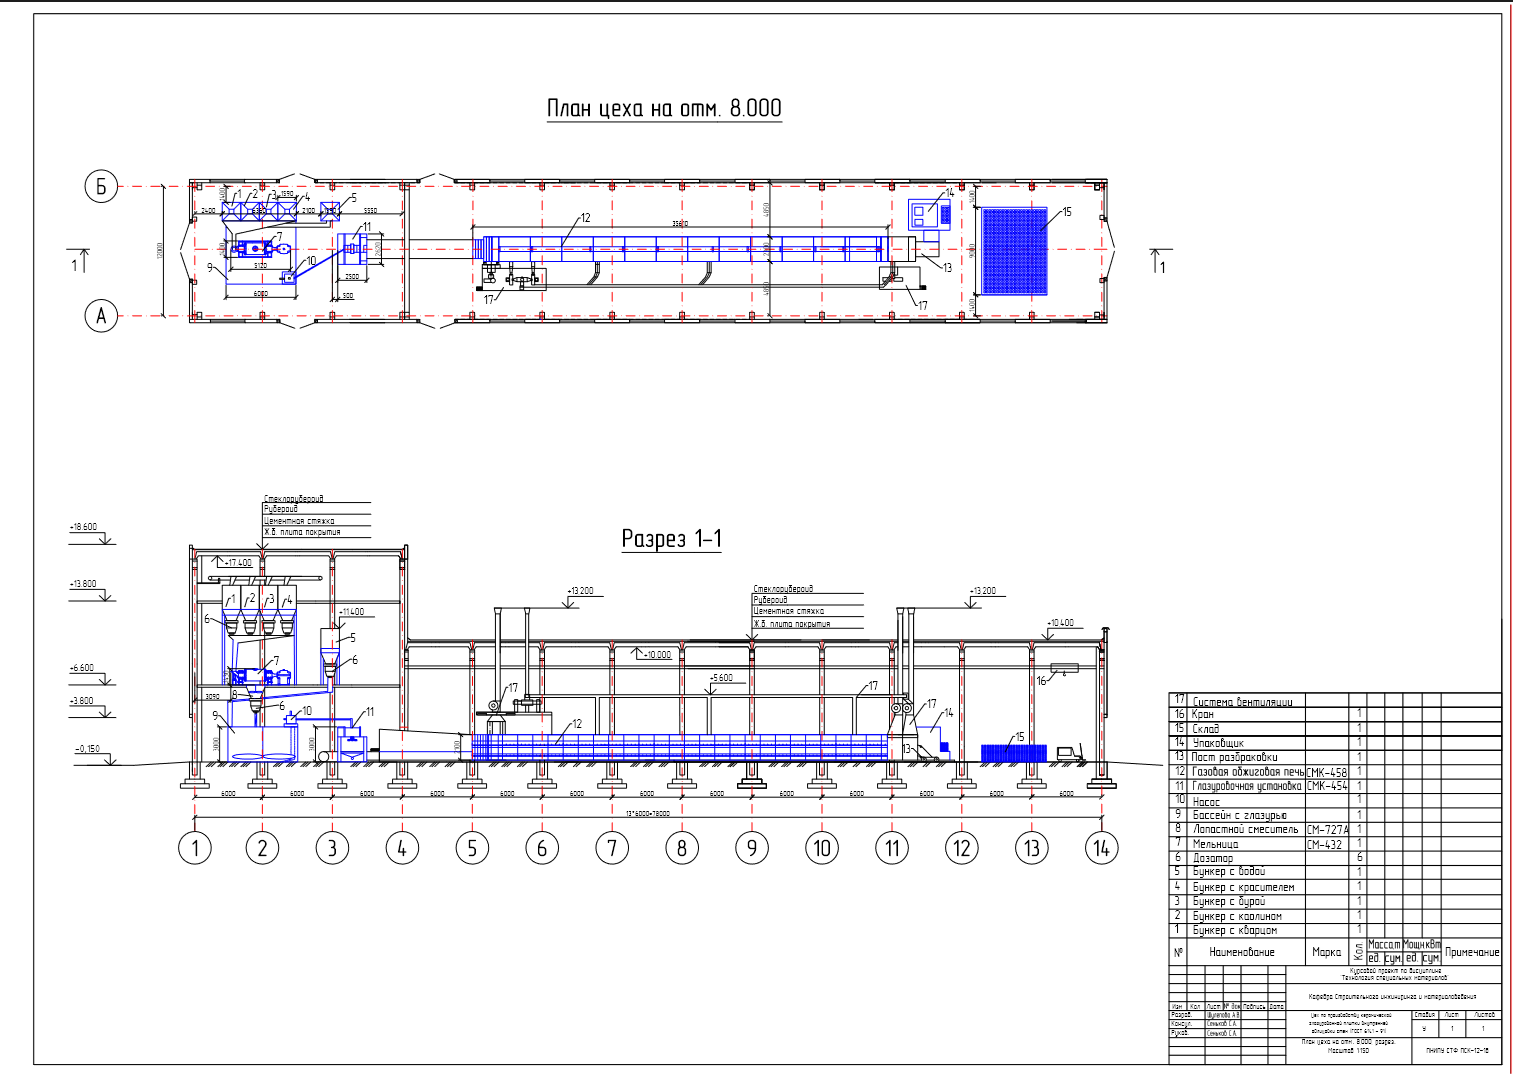Click the +10.400 elevation label near the crane
1513x1076 pixels.
pos(1060,623)
